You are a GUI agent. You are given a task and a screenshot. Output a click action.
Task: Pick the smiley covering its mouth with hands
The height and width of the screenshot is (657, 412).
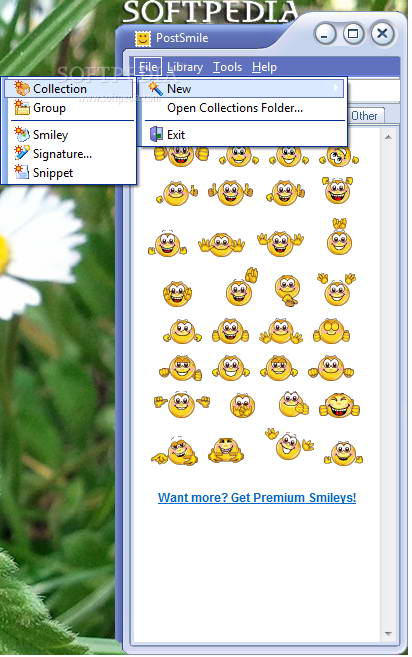pyautogui.click(x=242, y=406)
